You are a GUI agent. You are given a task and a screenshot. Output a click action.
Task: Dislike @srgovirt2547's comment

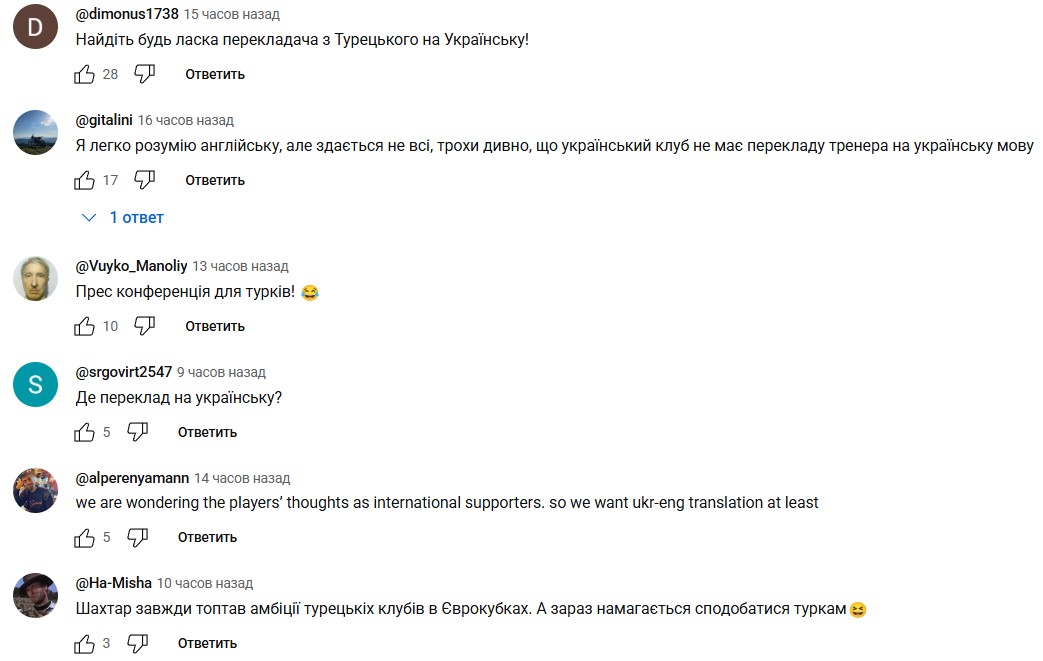pos(138,432)
